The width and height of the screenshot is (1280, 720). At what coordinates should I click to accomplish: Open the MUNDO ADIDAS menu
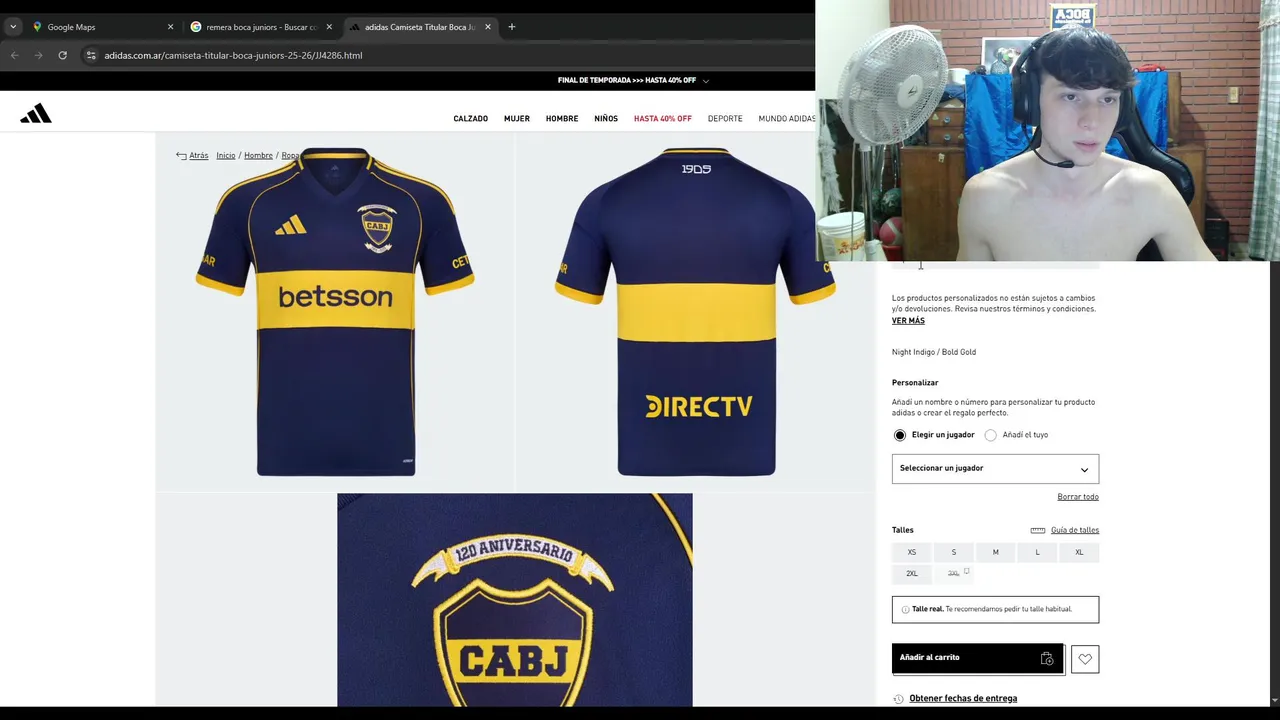786,119
